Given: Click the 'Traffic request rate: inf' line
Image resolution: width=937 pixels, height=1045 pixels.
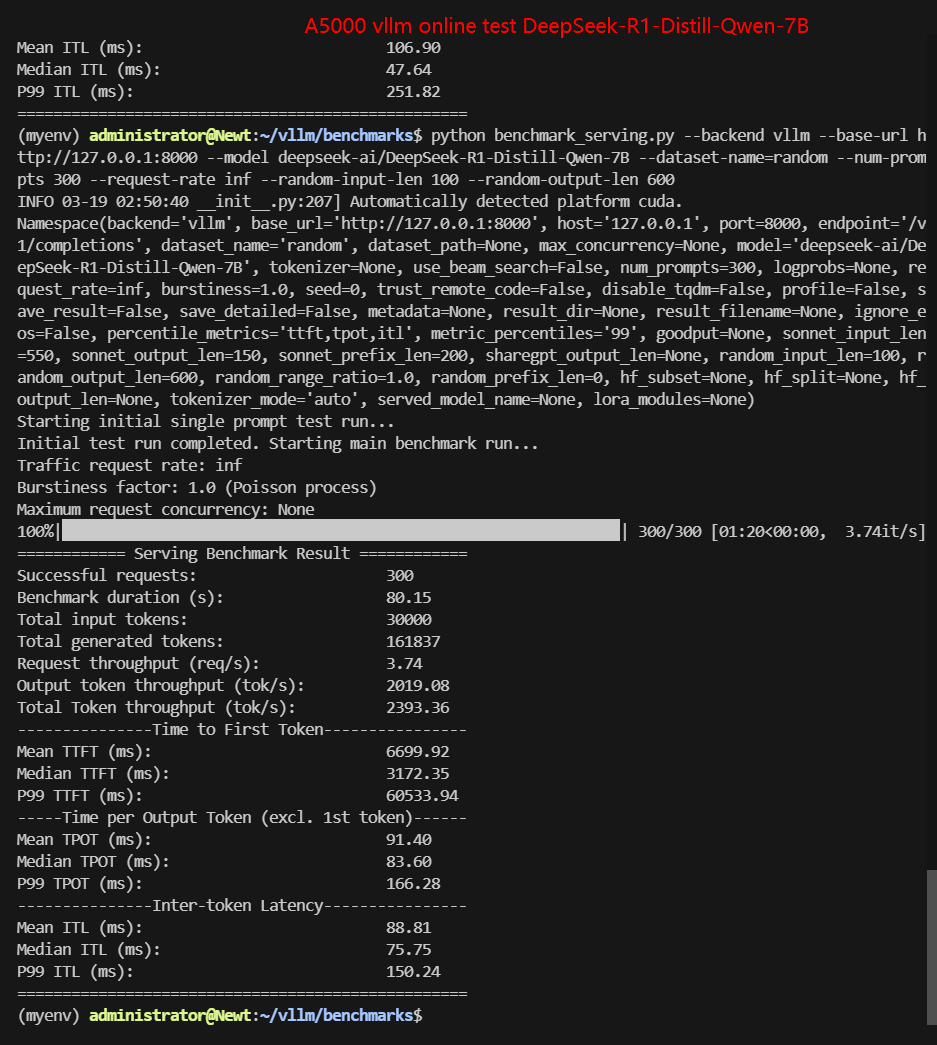Looking at the screenshot, I should [129, 465].
